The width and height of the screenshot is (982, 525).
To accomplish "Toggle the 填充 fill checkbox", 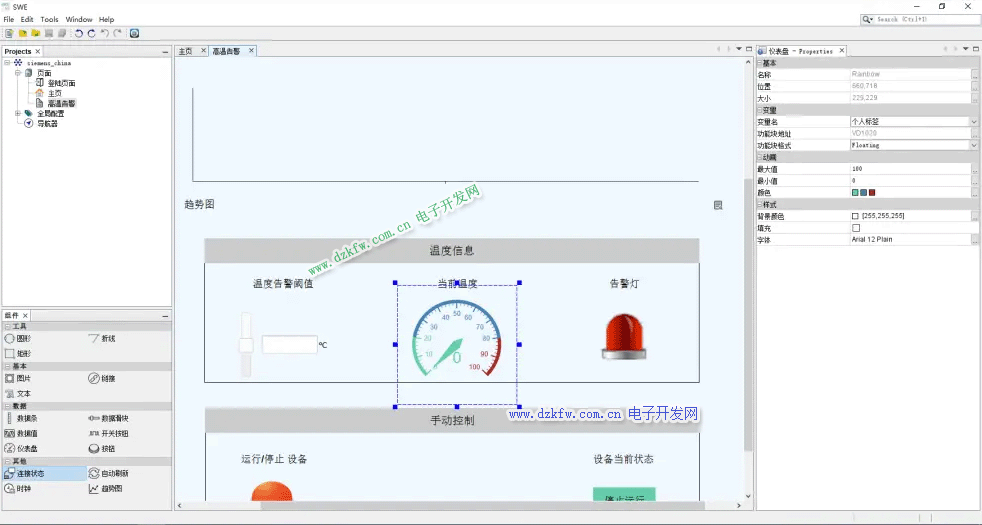I will [855, 228].
